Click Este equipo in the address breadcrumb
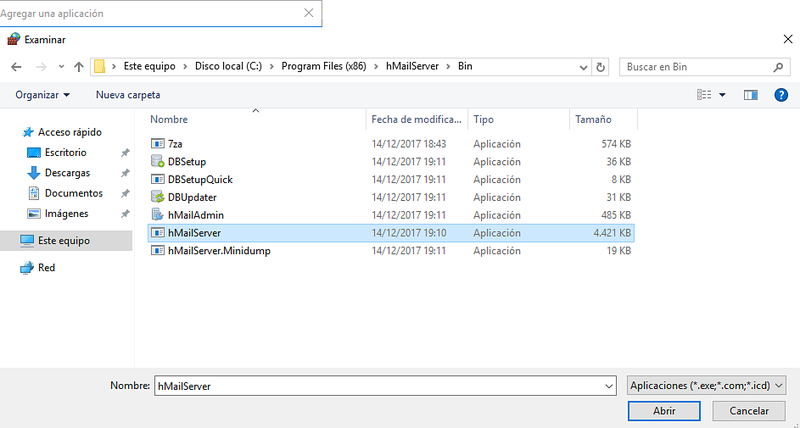This screenshot has height=428, width=800. click(x=149, y=67)
